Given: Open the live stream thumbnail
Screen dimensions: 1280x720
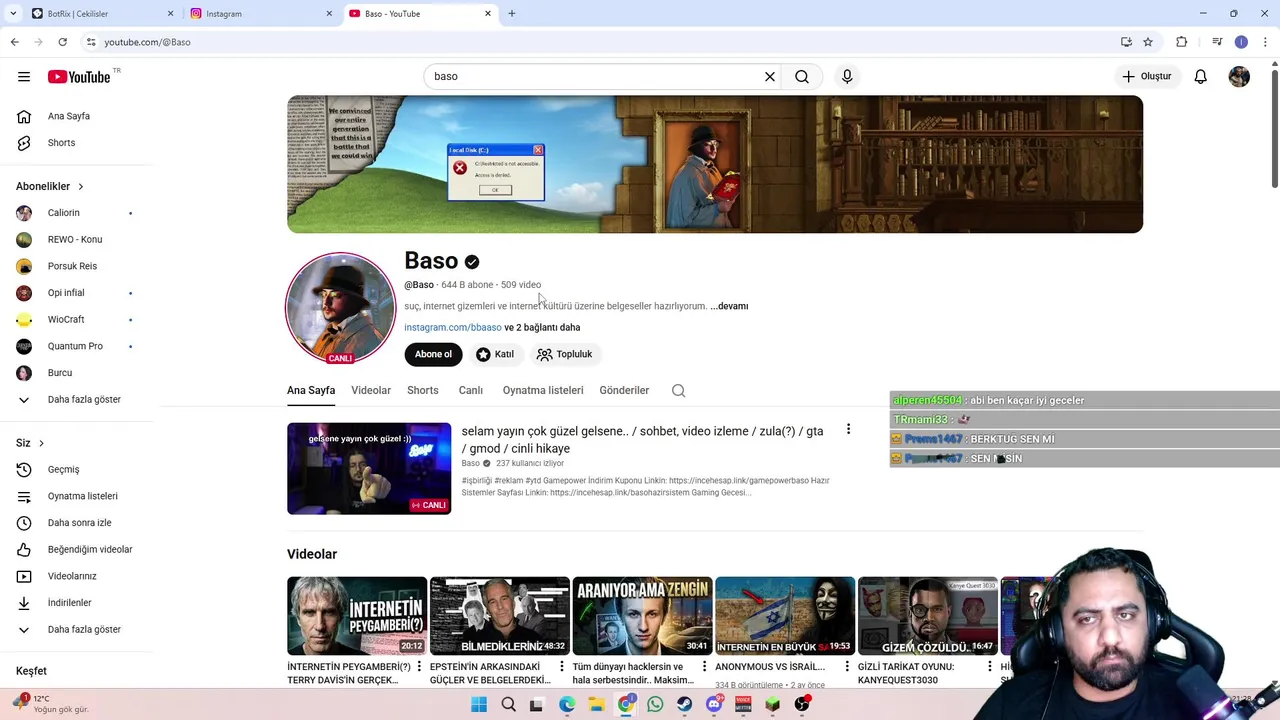Looking at the screenshot, I should click(x=369, y=468).
